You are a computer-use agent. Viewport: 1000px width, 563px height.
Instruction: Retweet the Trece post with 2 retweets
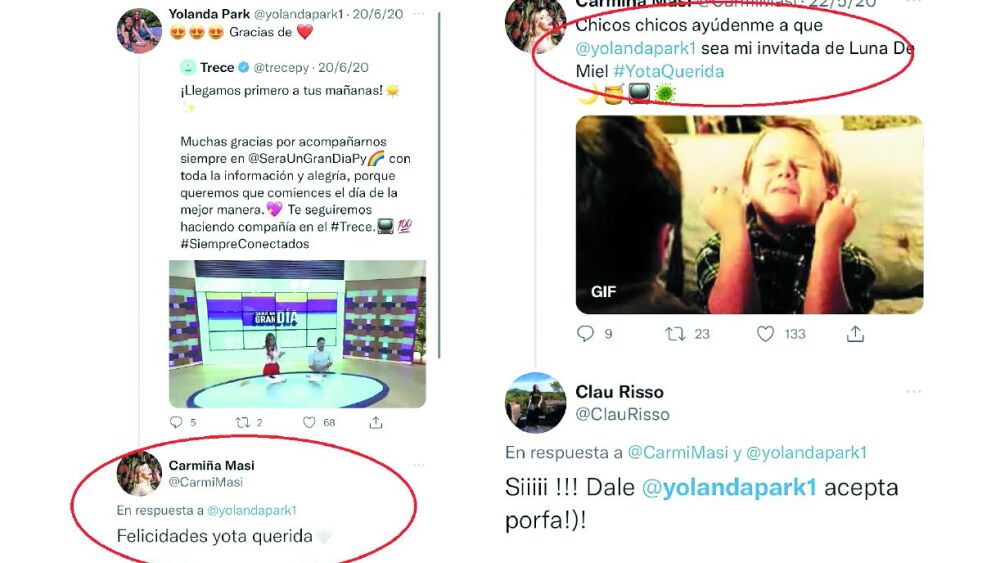pyautogui.click(x=242, y=422)
